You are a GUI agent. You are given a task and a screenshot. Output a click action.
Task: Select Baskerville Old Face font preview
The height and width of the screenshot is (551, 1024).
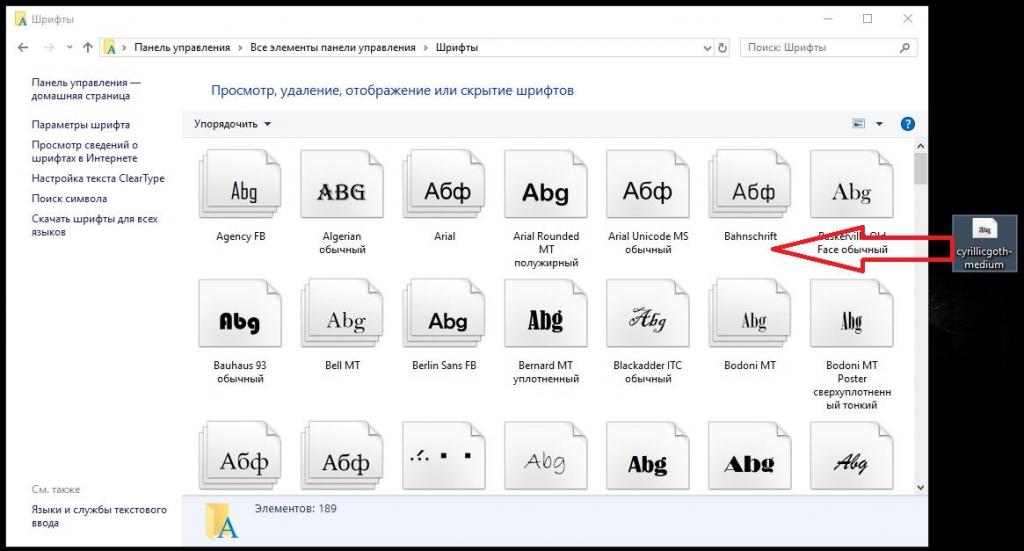(852, 185)
